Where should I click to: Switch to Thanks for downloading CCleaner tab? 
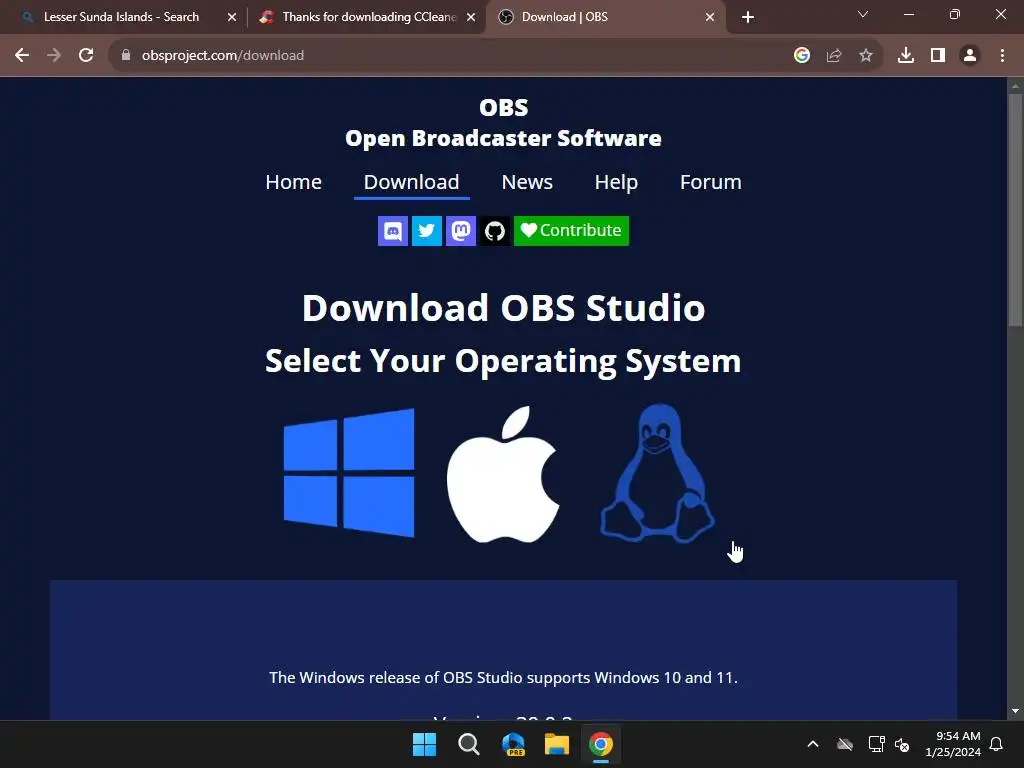click(370, 17)
